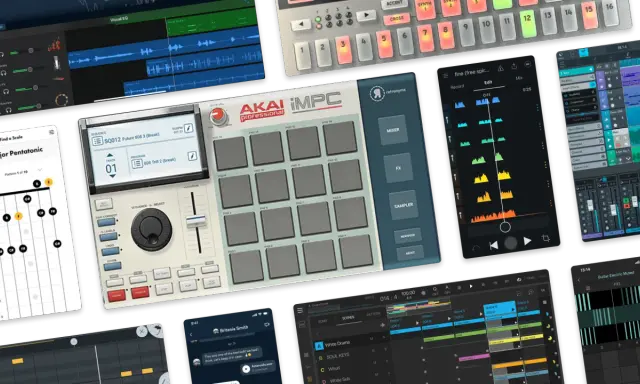Screen dimensions: 640x384
Task: Play the audio message in chat app
Action: point(246,369)
